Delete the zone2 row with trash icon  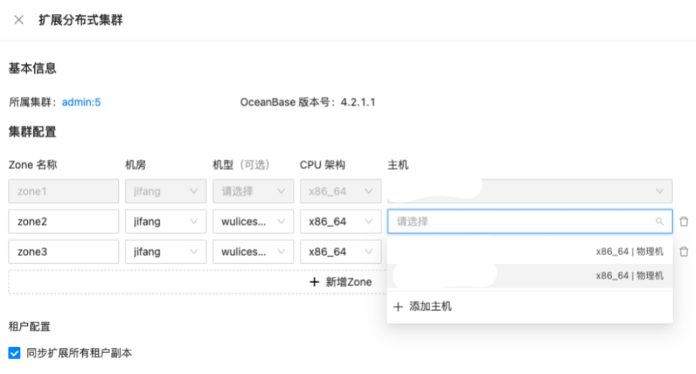point(684,221)
